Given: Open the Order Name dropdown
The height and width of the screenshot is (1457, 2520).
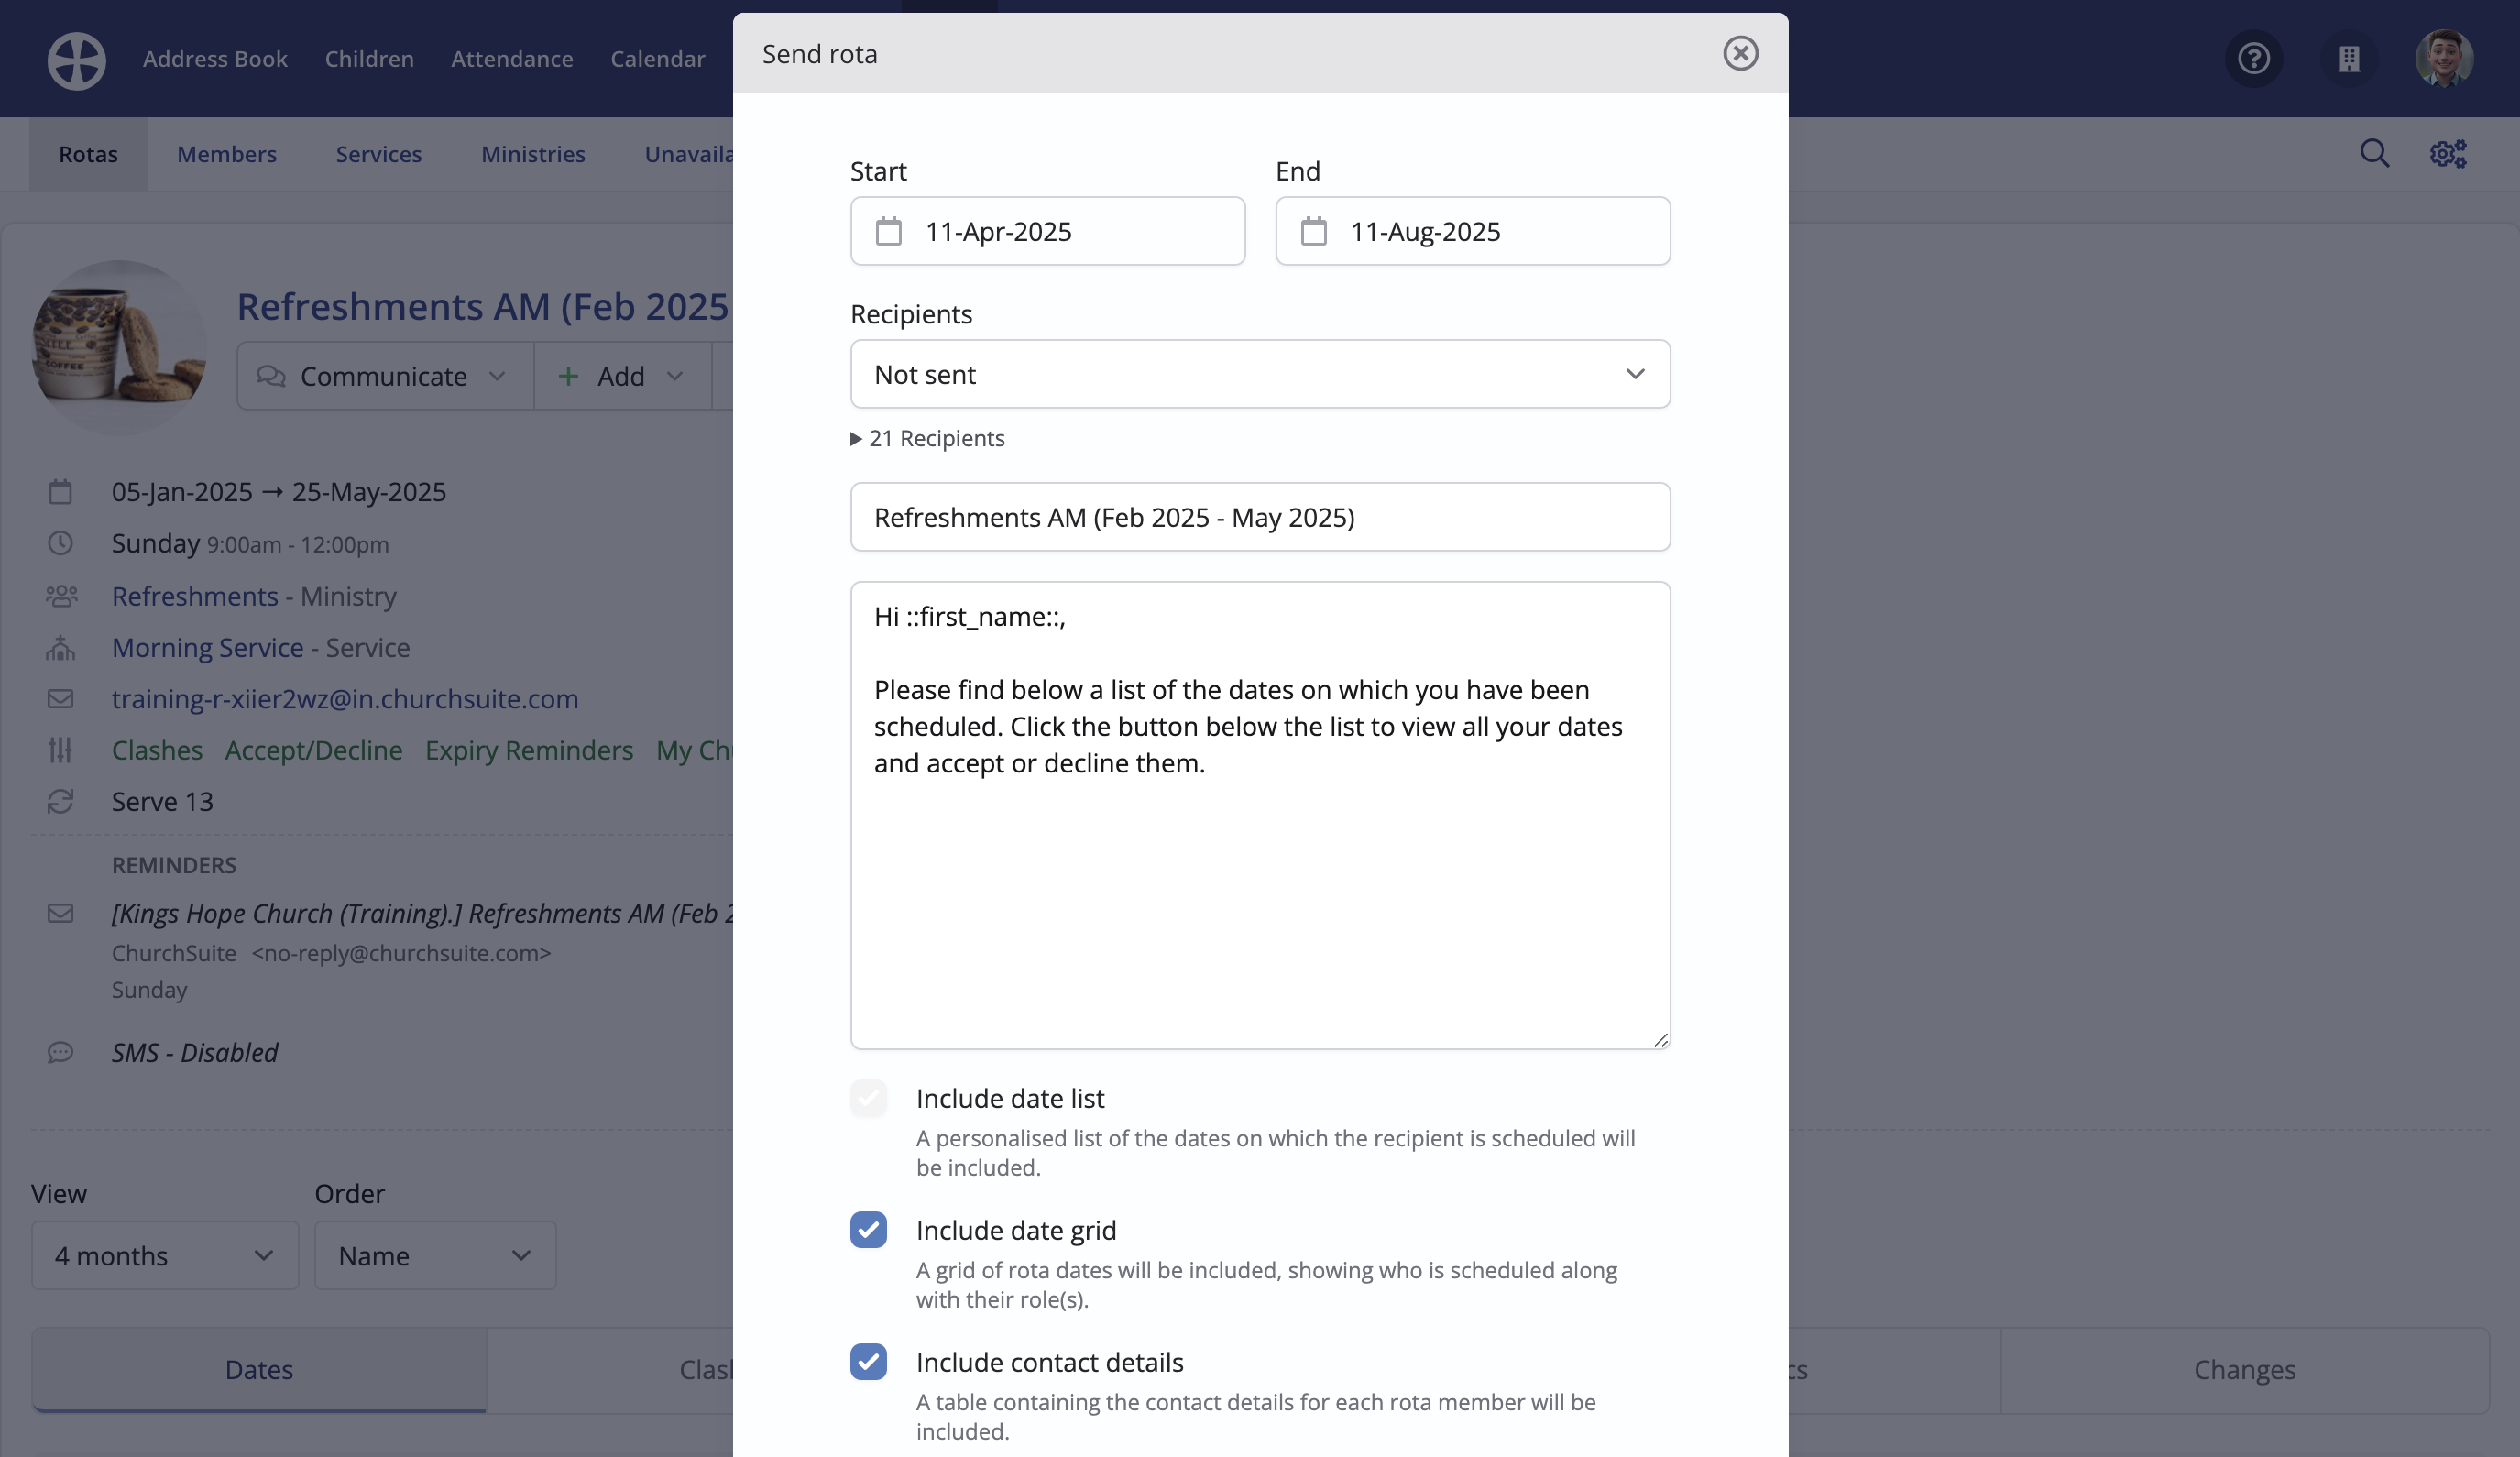Looking at the screenshot, I should point(435,1255).
